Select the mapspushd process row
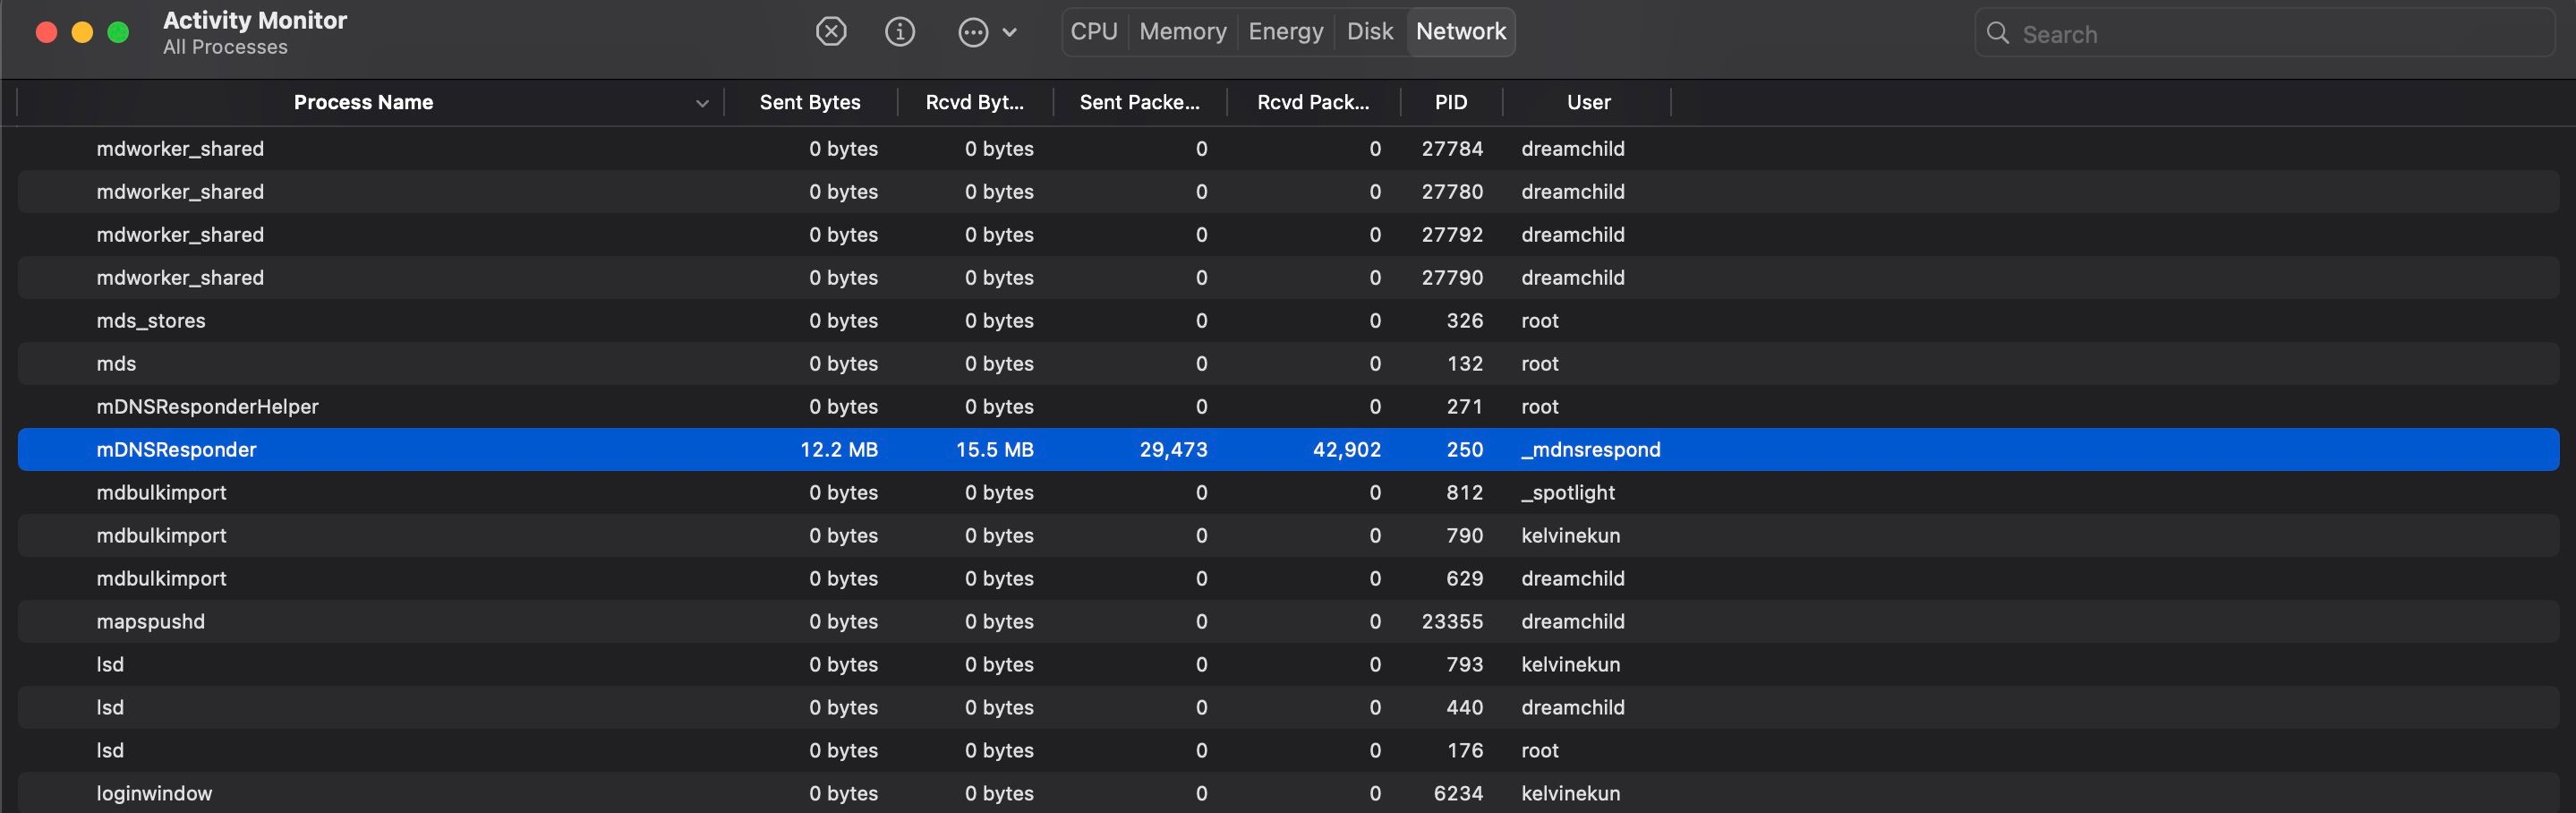 [x=150, y=622]
